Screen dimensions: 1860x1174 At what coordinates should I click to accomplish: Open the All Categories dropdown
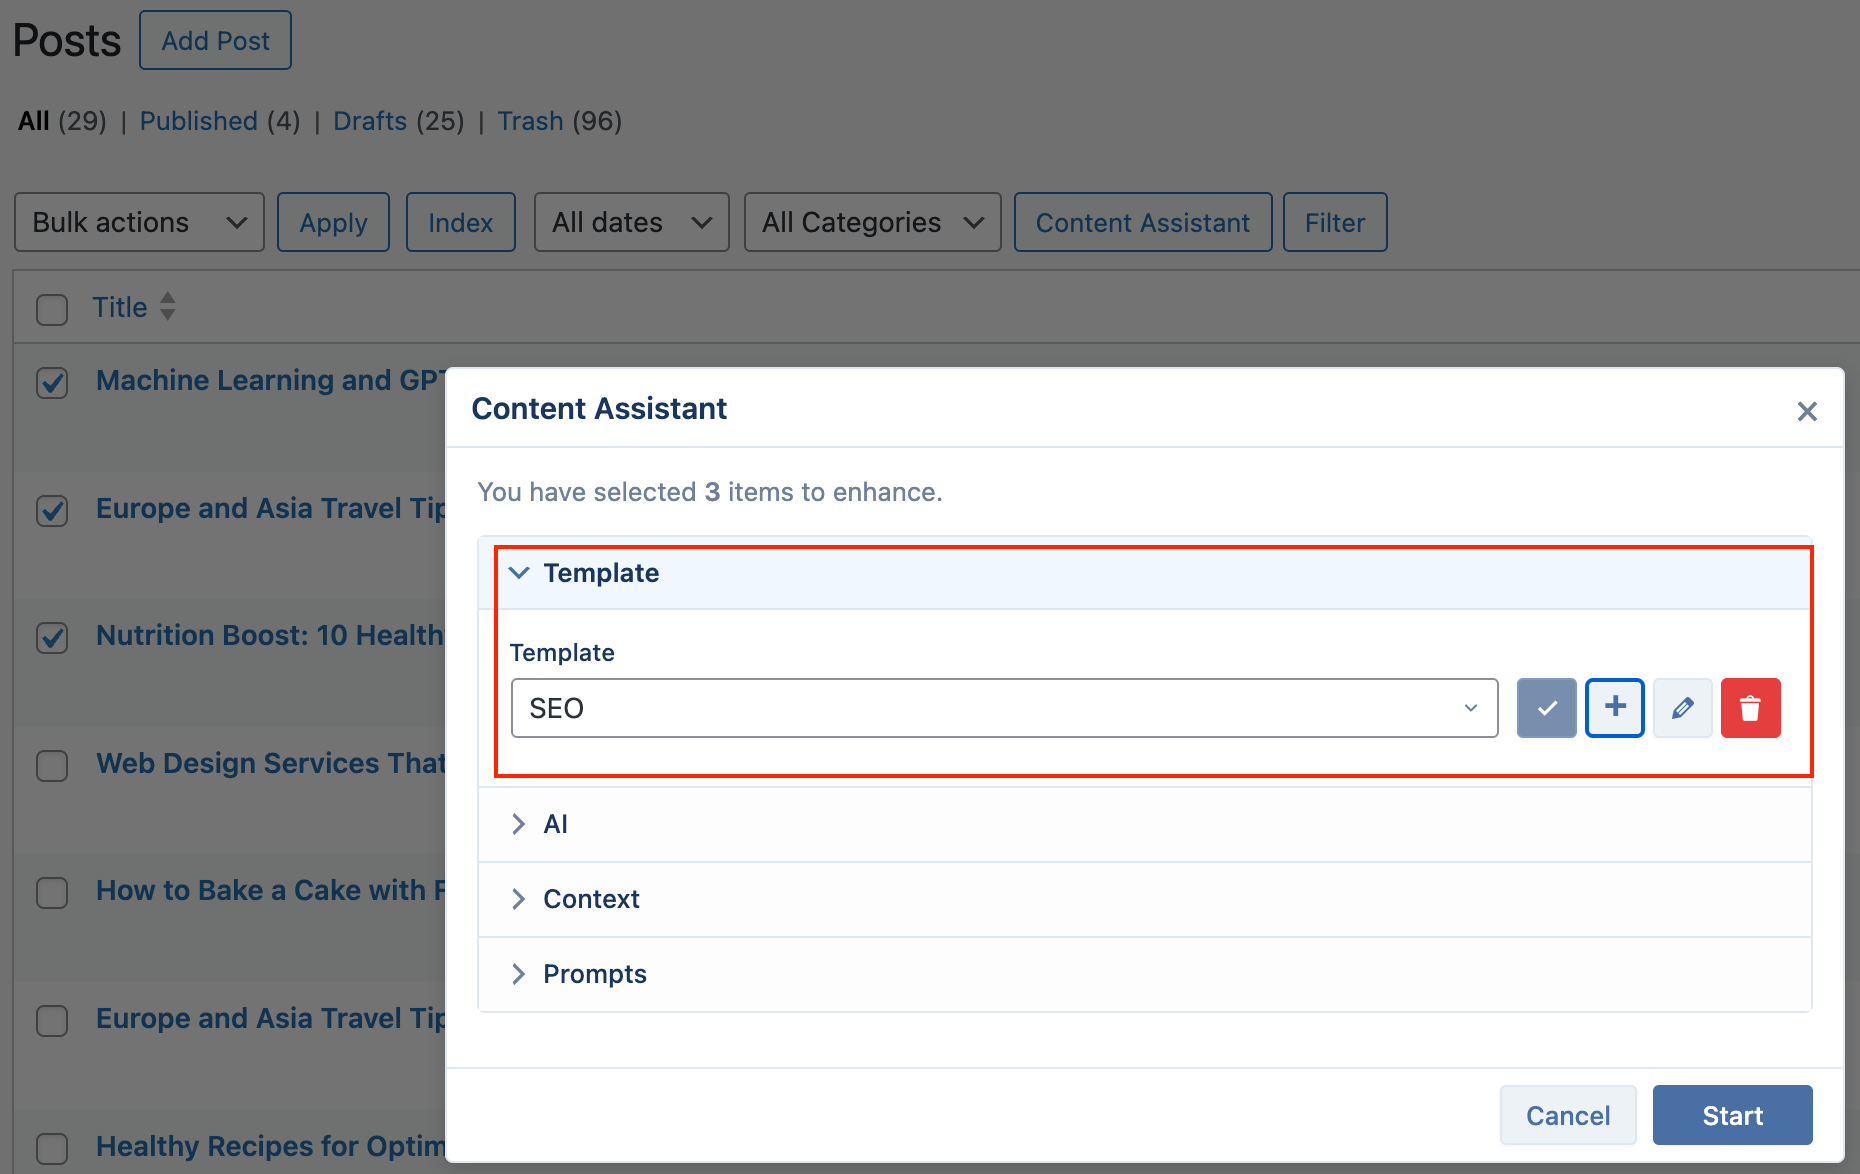click(x=872, y=222)
